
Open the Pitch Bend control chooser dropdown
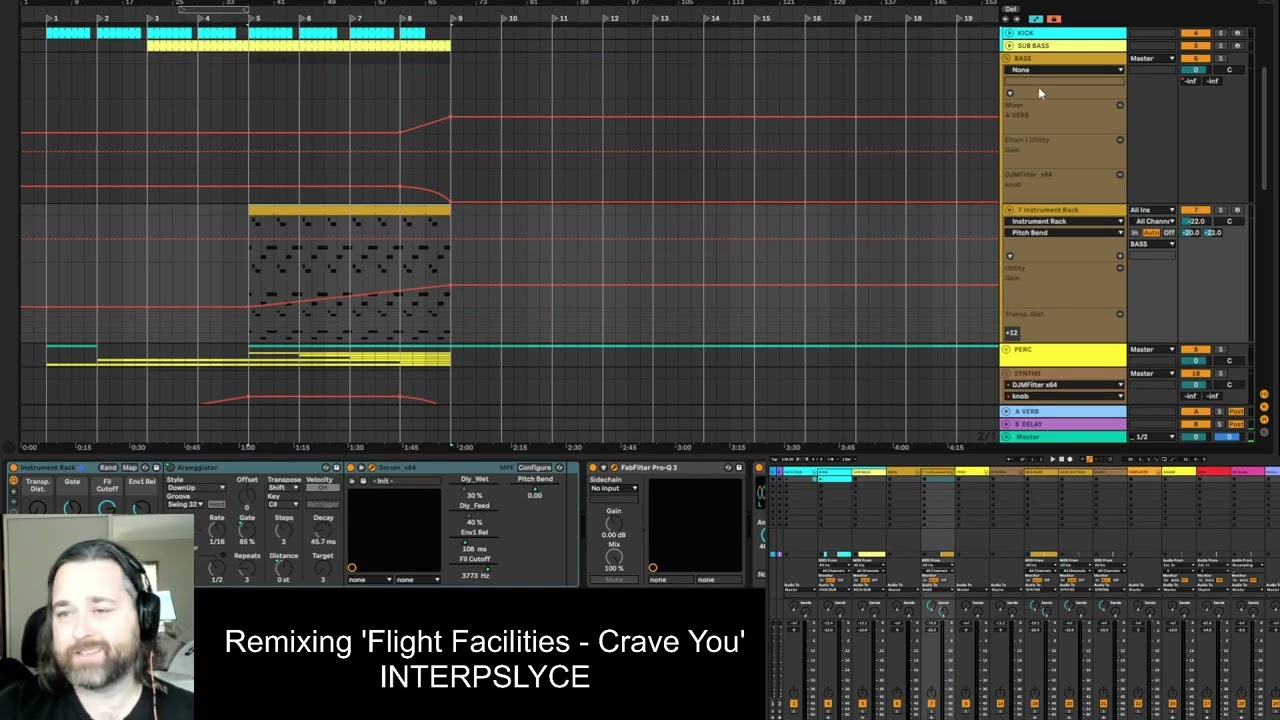pyautogui.click(x=1064, y=233)
